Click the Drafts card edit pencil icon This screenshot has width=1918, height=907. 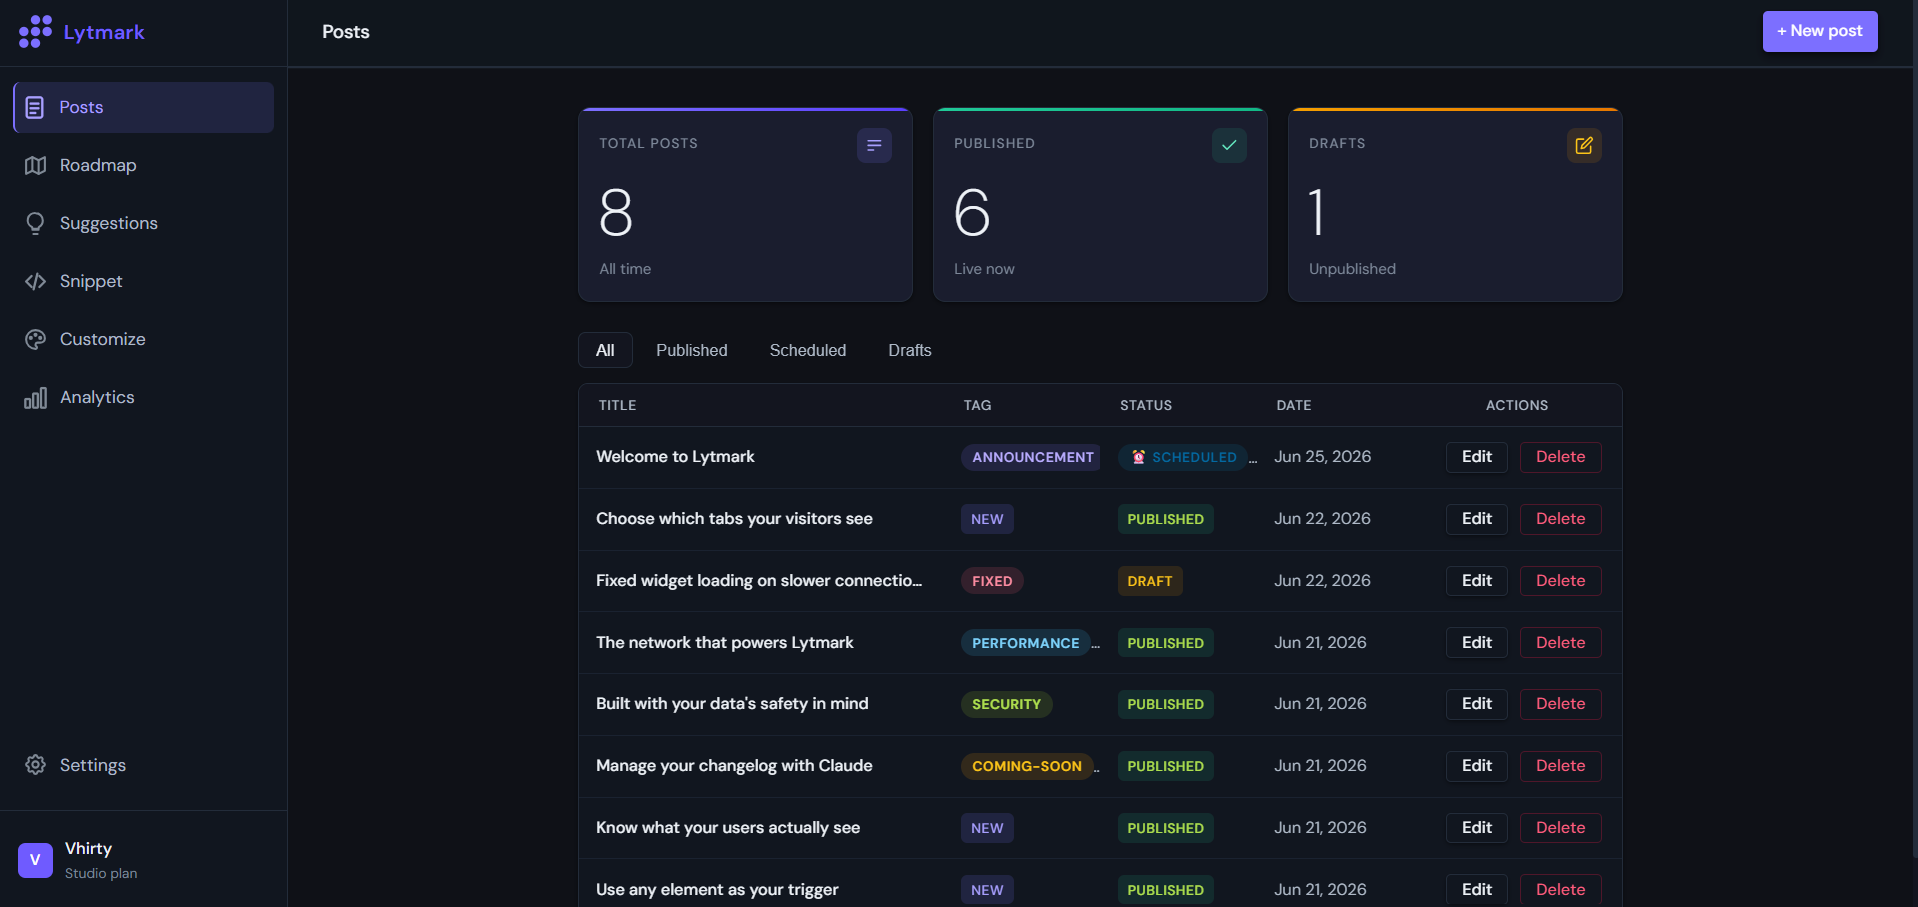point(1584,146)
